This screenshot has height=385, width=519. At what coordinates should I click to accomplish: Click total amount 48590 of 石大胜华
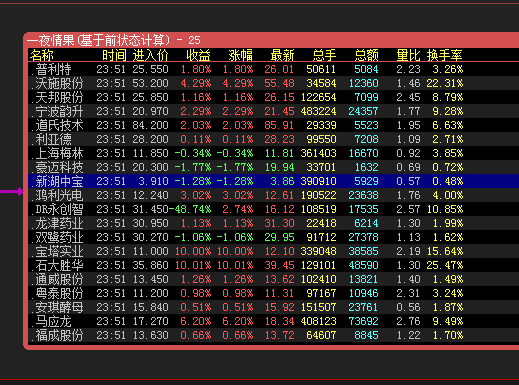click(363, 265)
